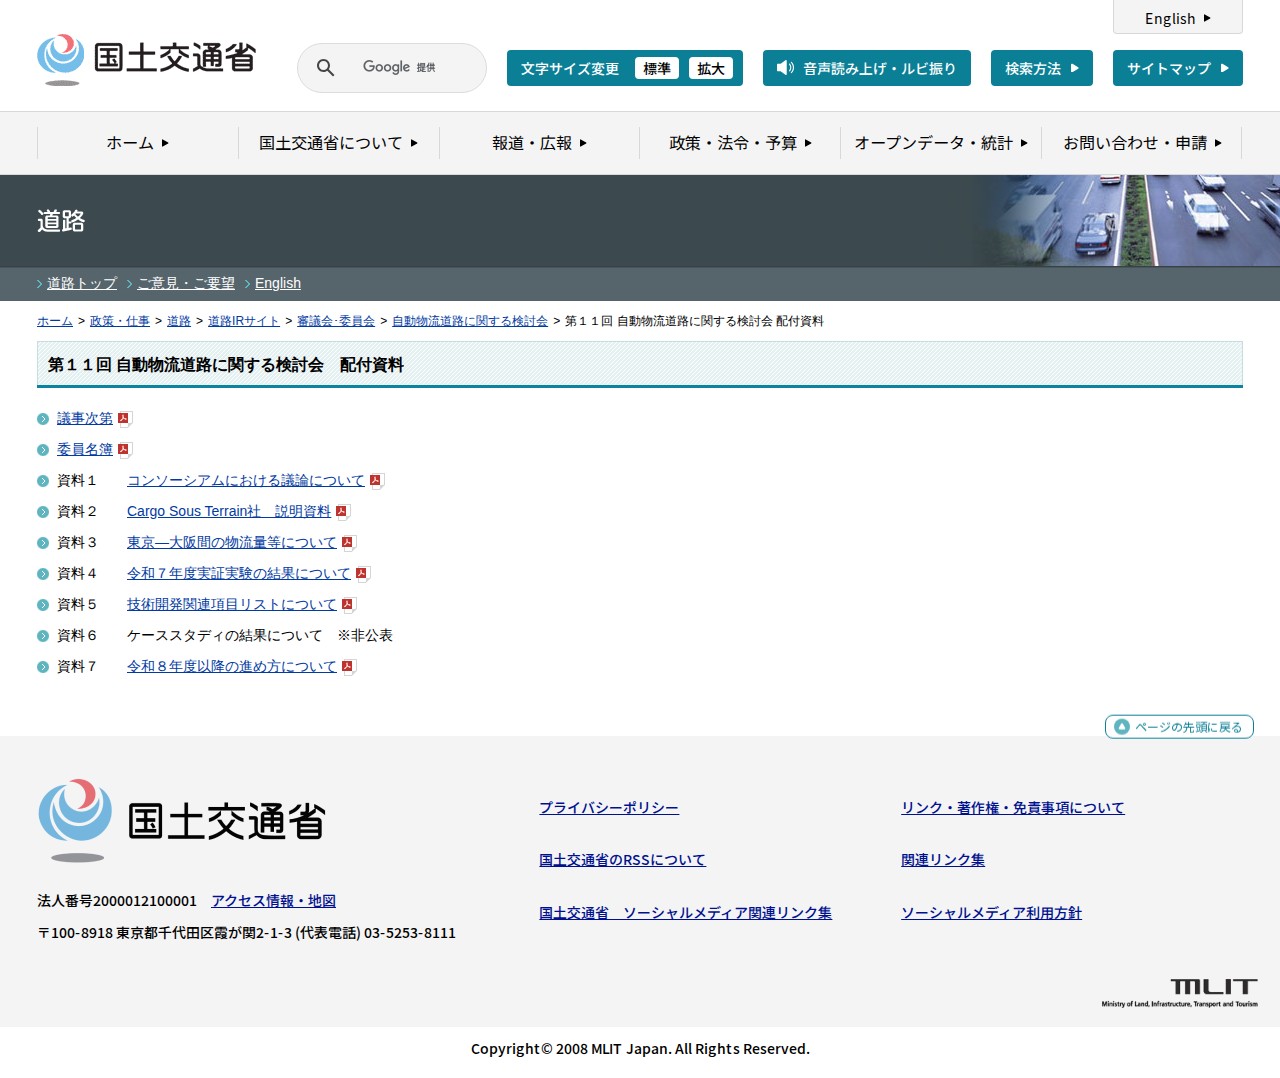This screenshot has height=1078, width=1280.
Task: Click the 法人番号2000012100001 text
Action: click(117, 901)
